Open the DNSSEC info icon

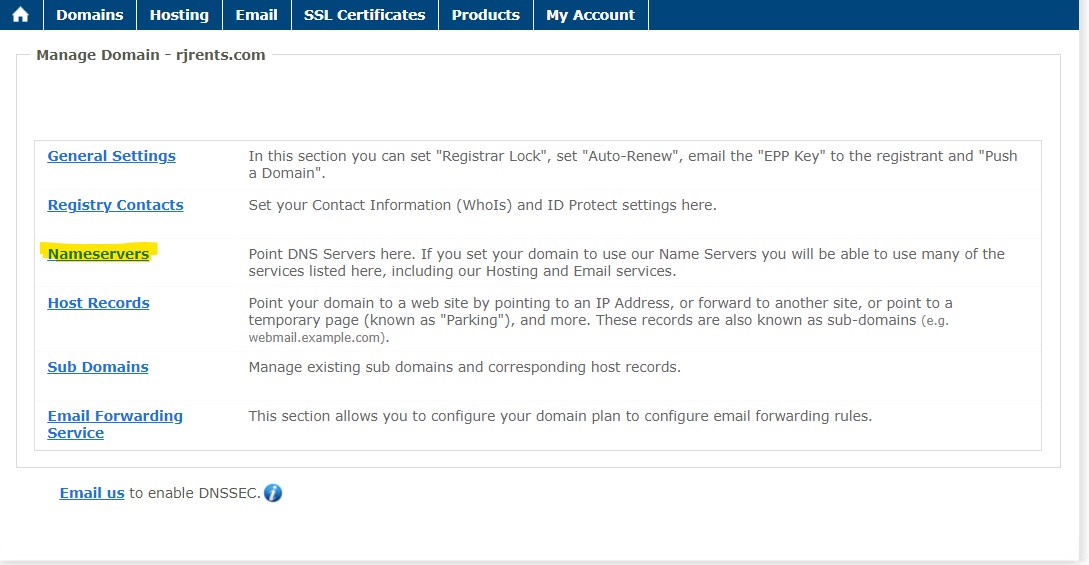pyautogui.click(x=273, y=493)
